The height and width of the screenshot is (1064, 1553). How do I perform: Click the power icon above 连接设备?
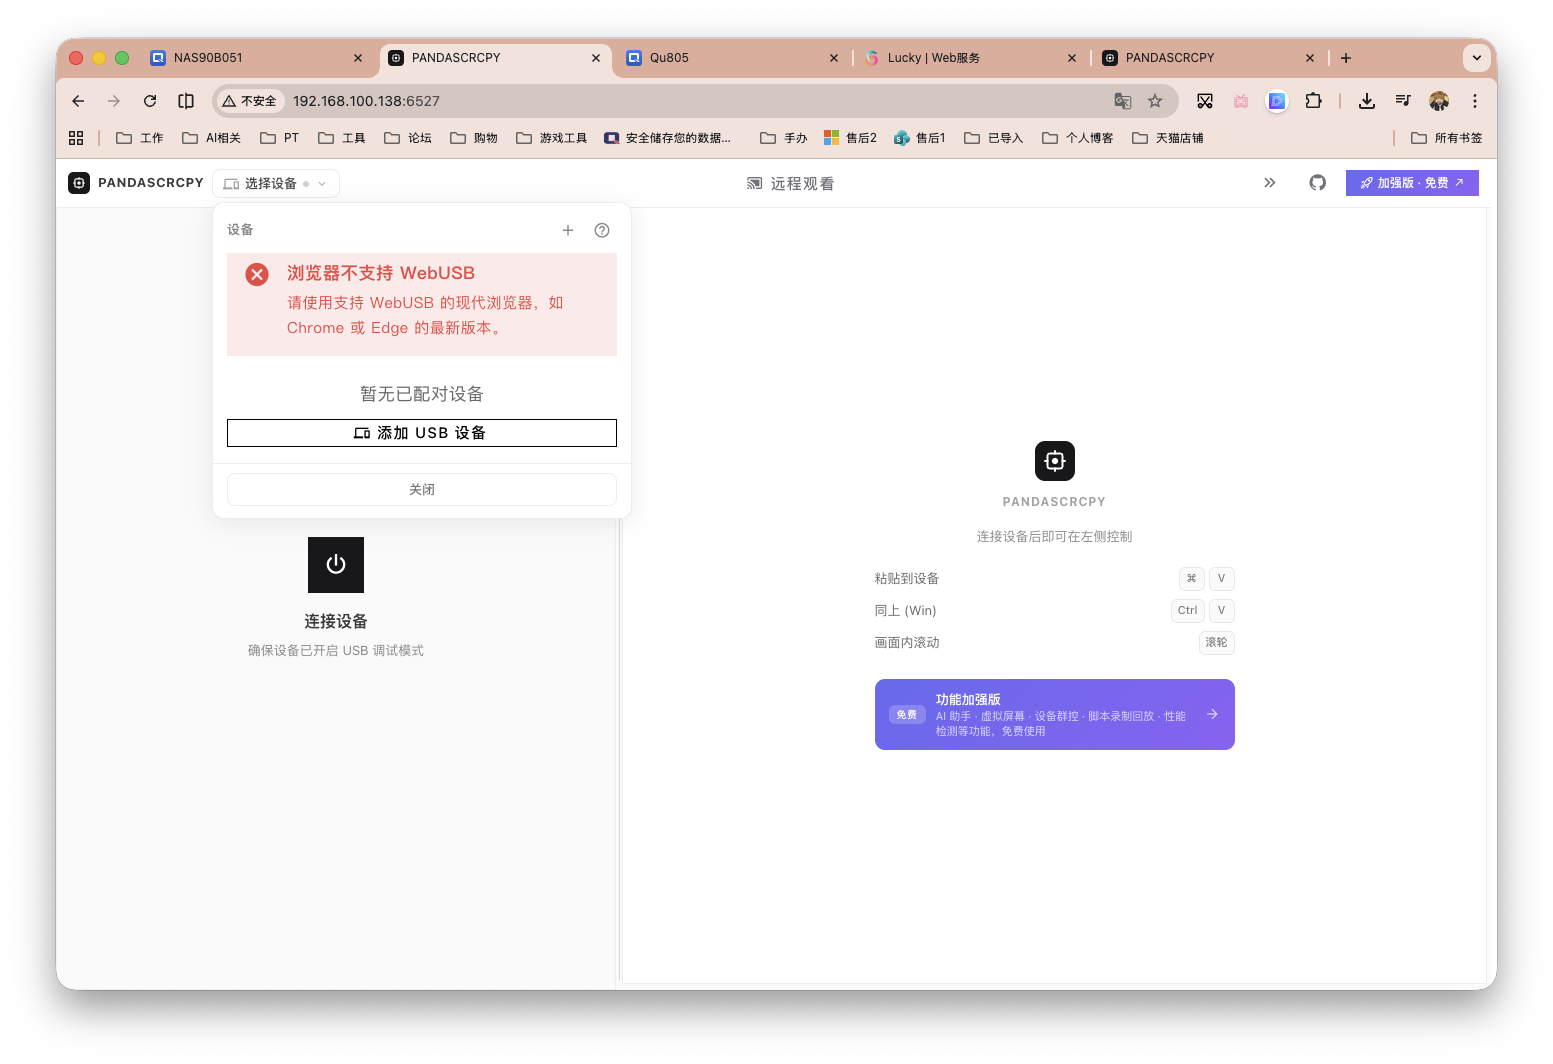pyautogui.click(x=335, y=564)
